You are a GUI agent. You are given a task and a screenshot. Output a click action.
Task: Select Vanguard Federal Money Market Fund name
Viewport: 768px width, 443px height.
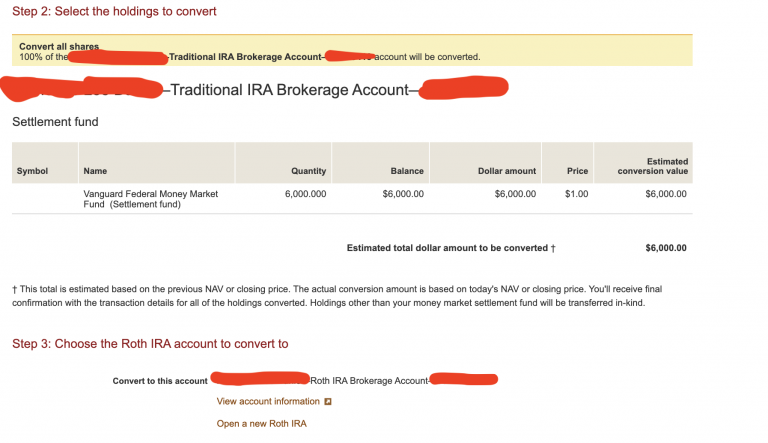pyautogui.click(x=150, y=199)
